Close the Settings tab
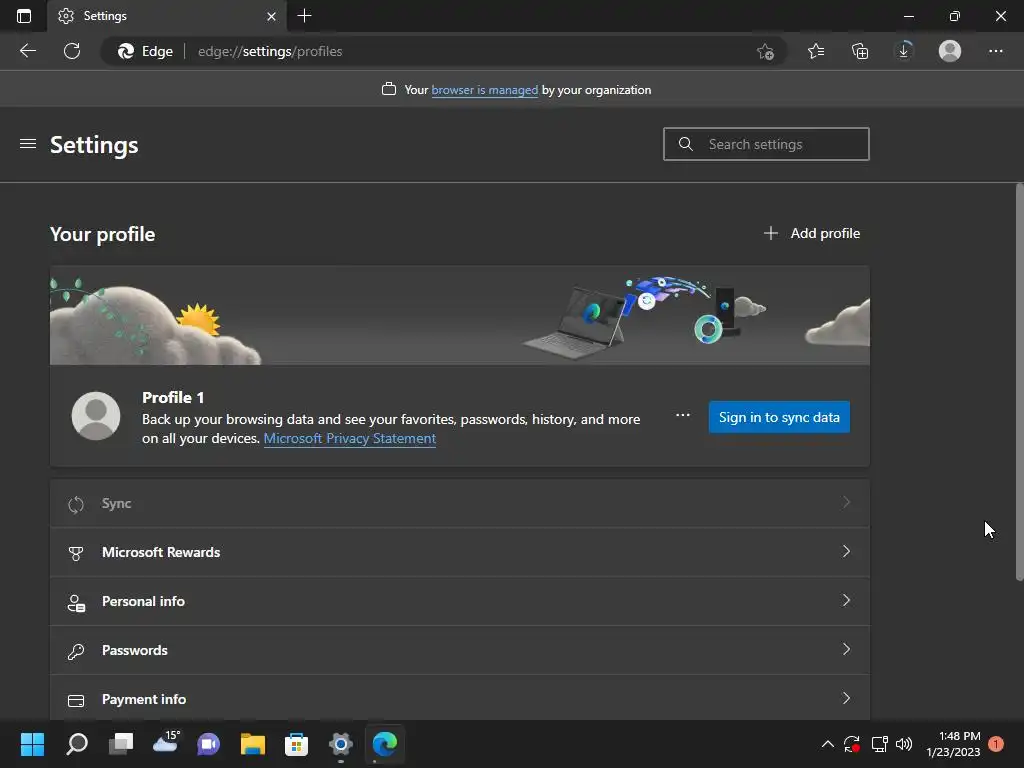Viewport: 1024px width, 768px height. click(271, 16)
